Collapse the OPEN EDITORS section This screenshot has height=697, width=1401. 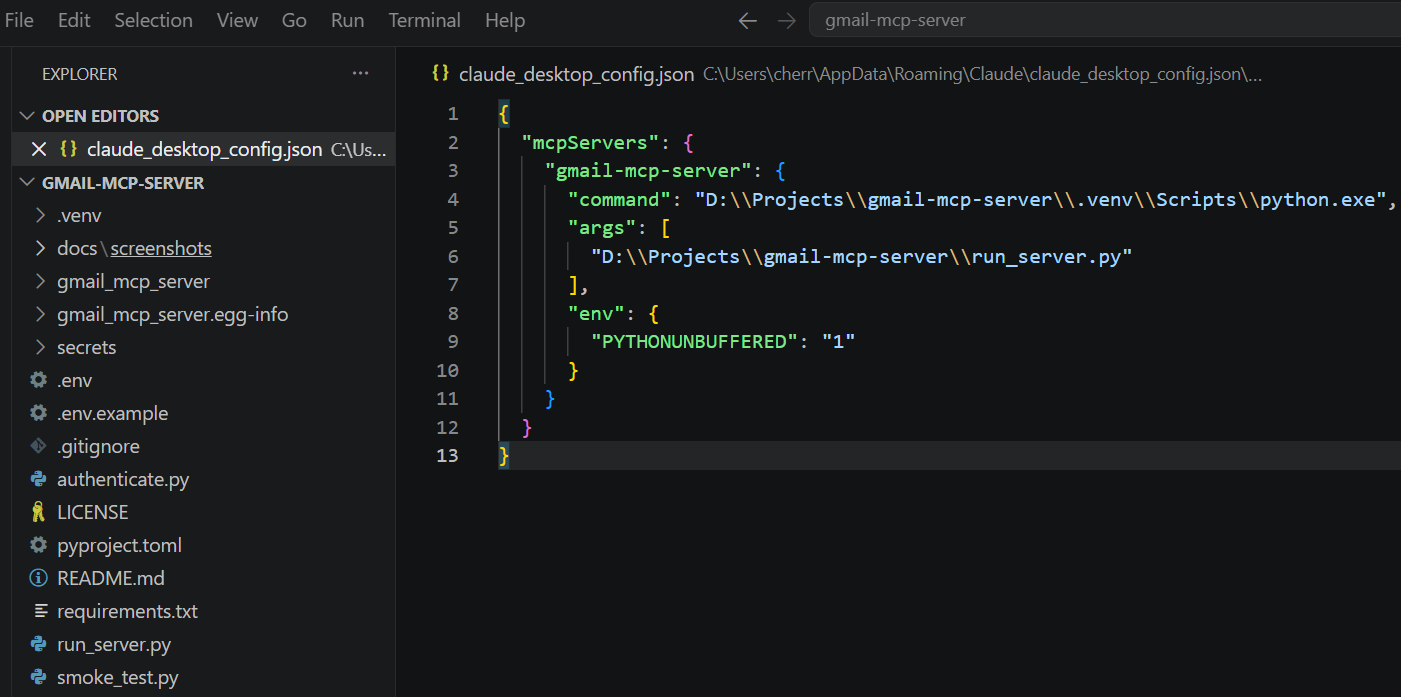pos(27,116)
